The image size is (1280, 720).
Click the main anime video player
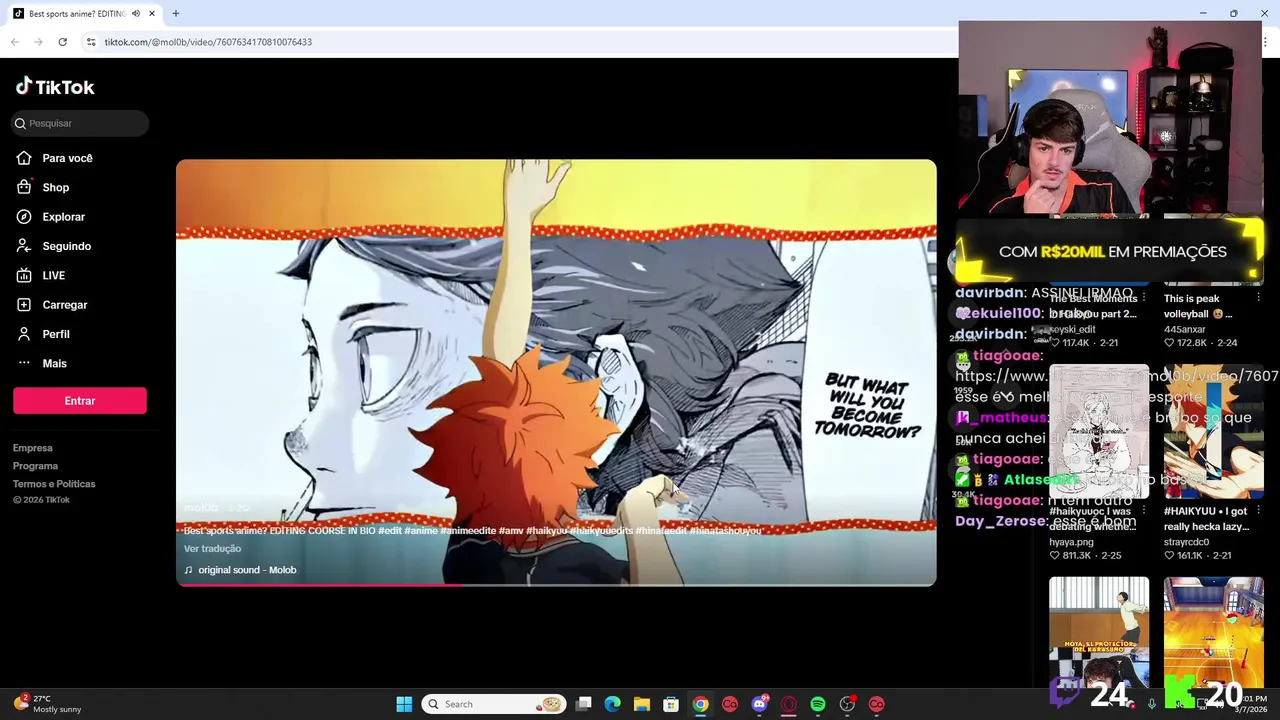[556, 372]
